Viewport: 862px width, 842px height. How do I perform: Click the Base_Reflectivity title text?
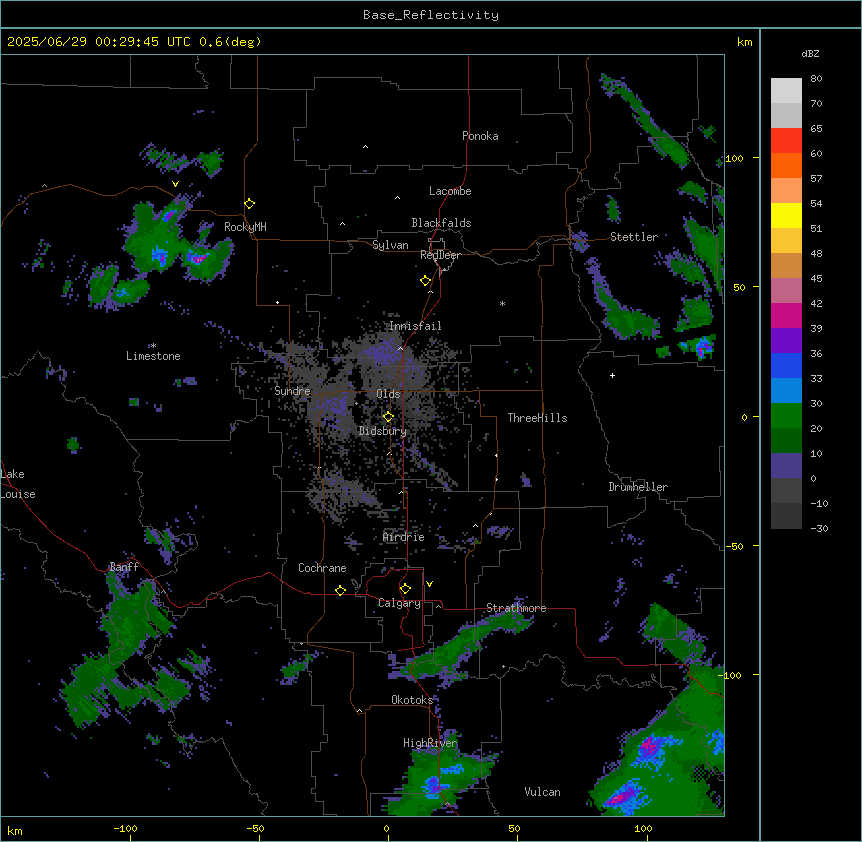[x=431, y=15]
